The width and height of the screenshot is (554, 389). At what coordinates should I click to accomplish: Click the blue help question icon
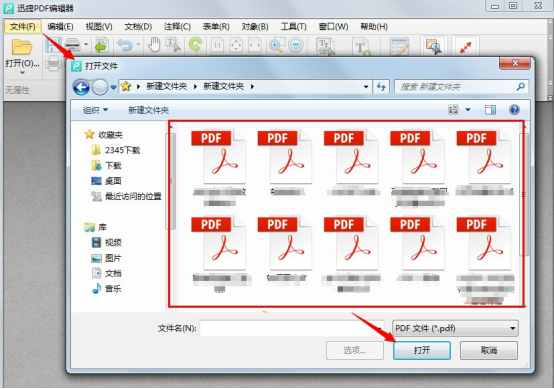click(514, 110)
